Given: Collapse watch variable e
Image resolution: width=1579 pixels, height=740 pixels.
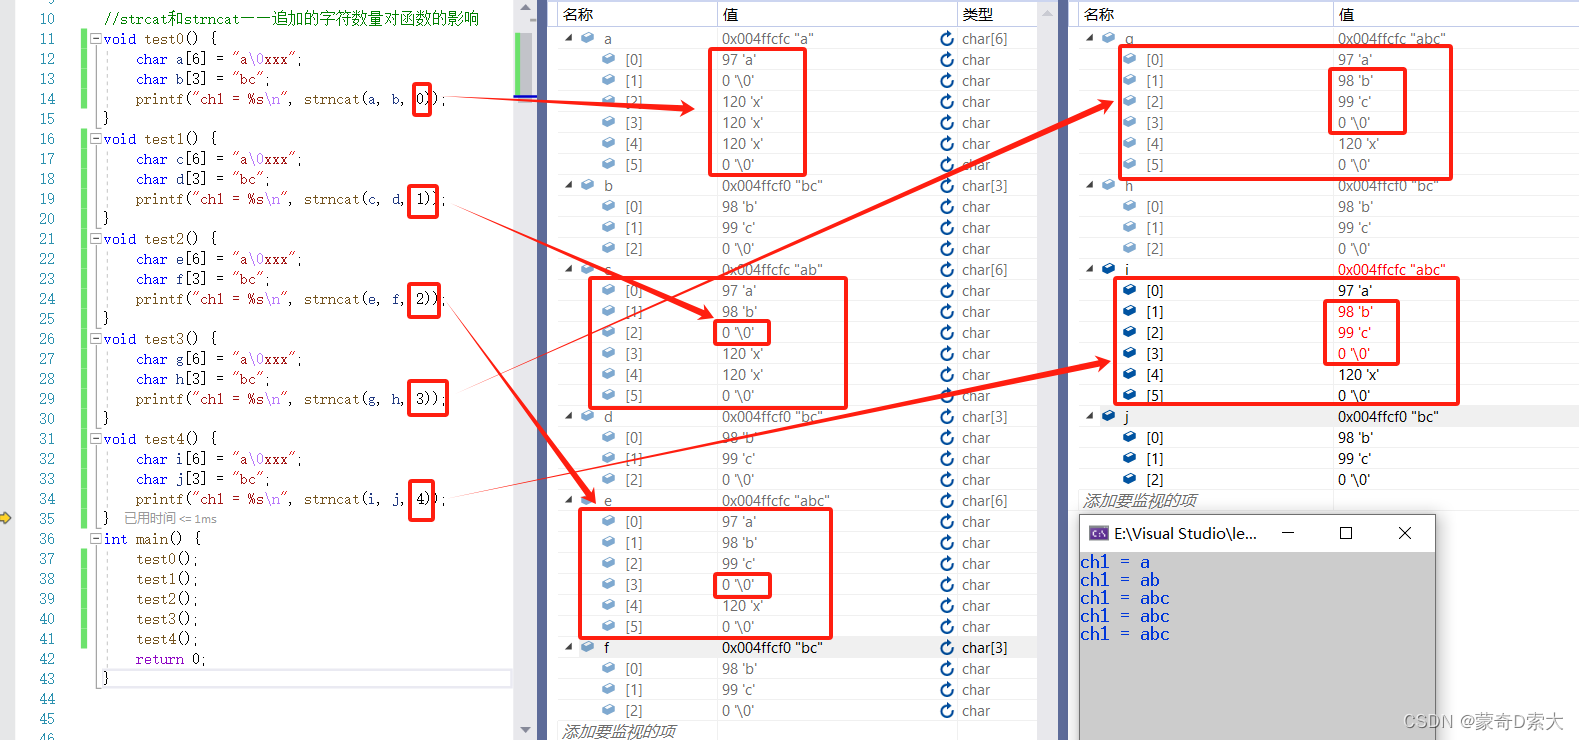Looking at the screenshot, I should (x=569, y=501).
